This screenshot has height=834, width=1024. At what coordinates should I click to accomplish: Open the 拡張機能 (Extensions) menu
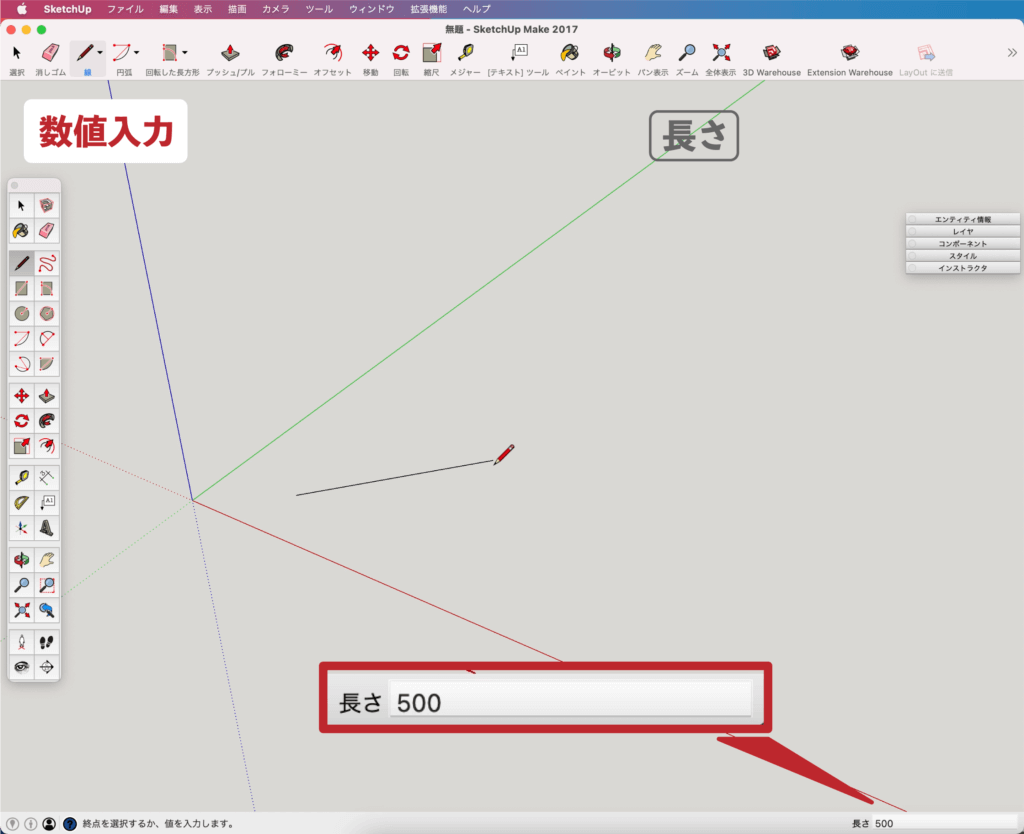(429, 8)
